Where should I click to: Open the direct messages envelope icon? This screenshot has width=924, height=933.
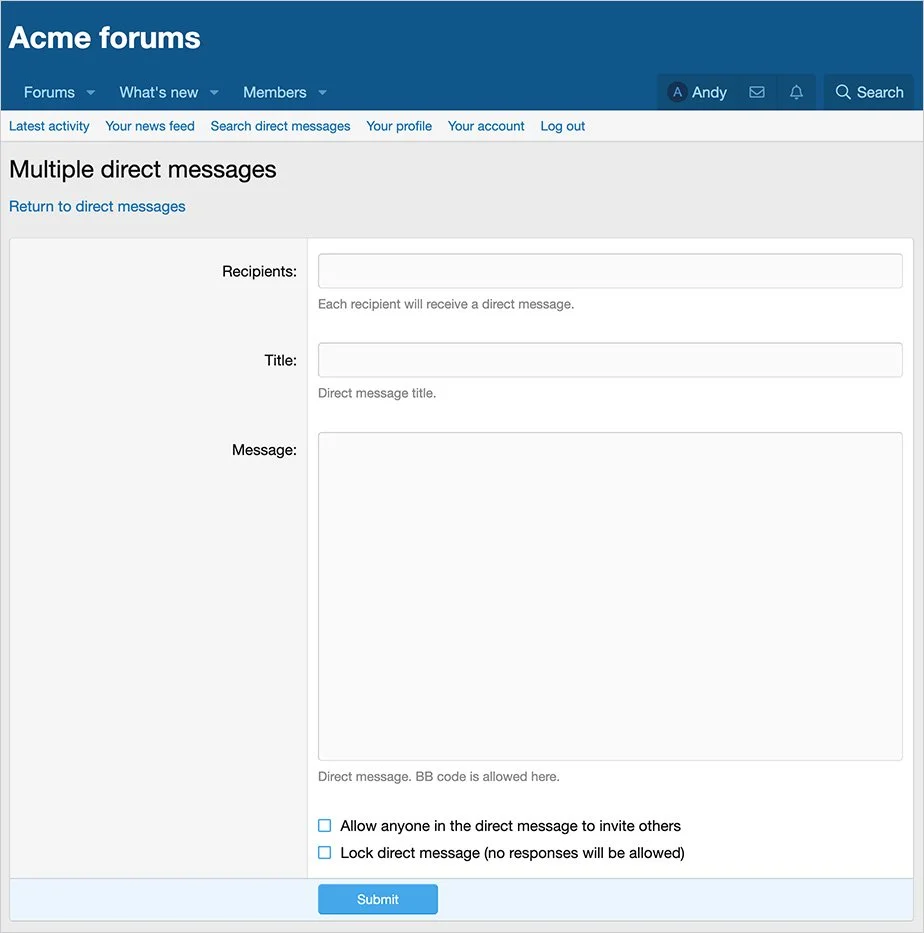757,92
